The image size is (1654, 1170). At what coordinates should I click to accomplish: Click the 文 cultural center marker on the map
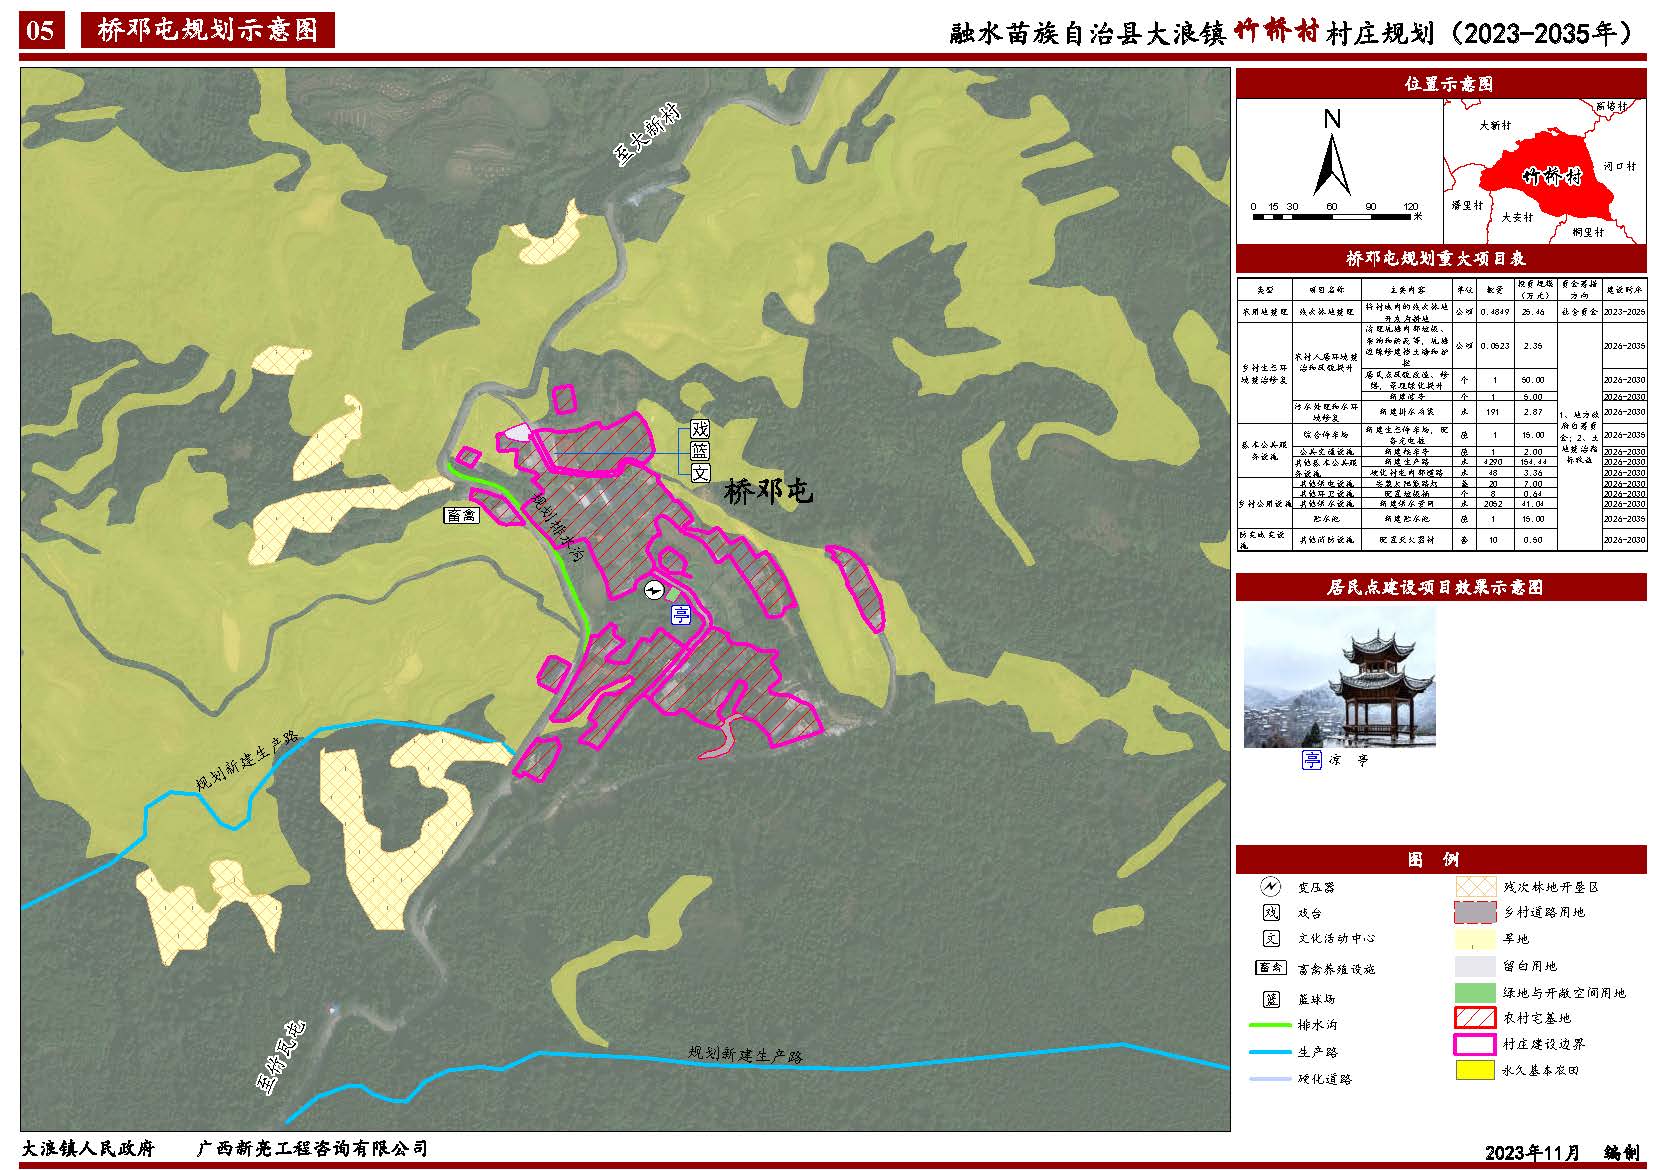pos(700,473)
